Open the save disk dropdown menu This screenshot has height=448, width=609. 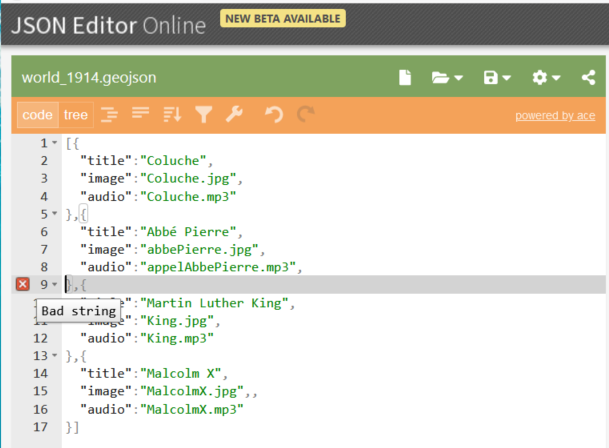coord(497,78)
